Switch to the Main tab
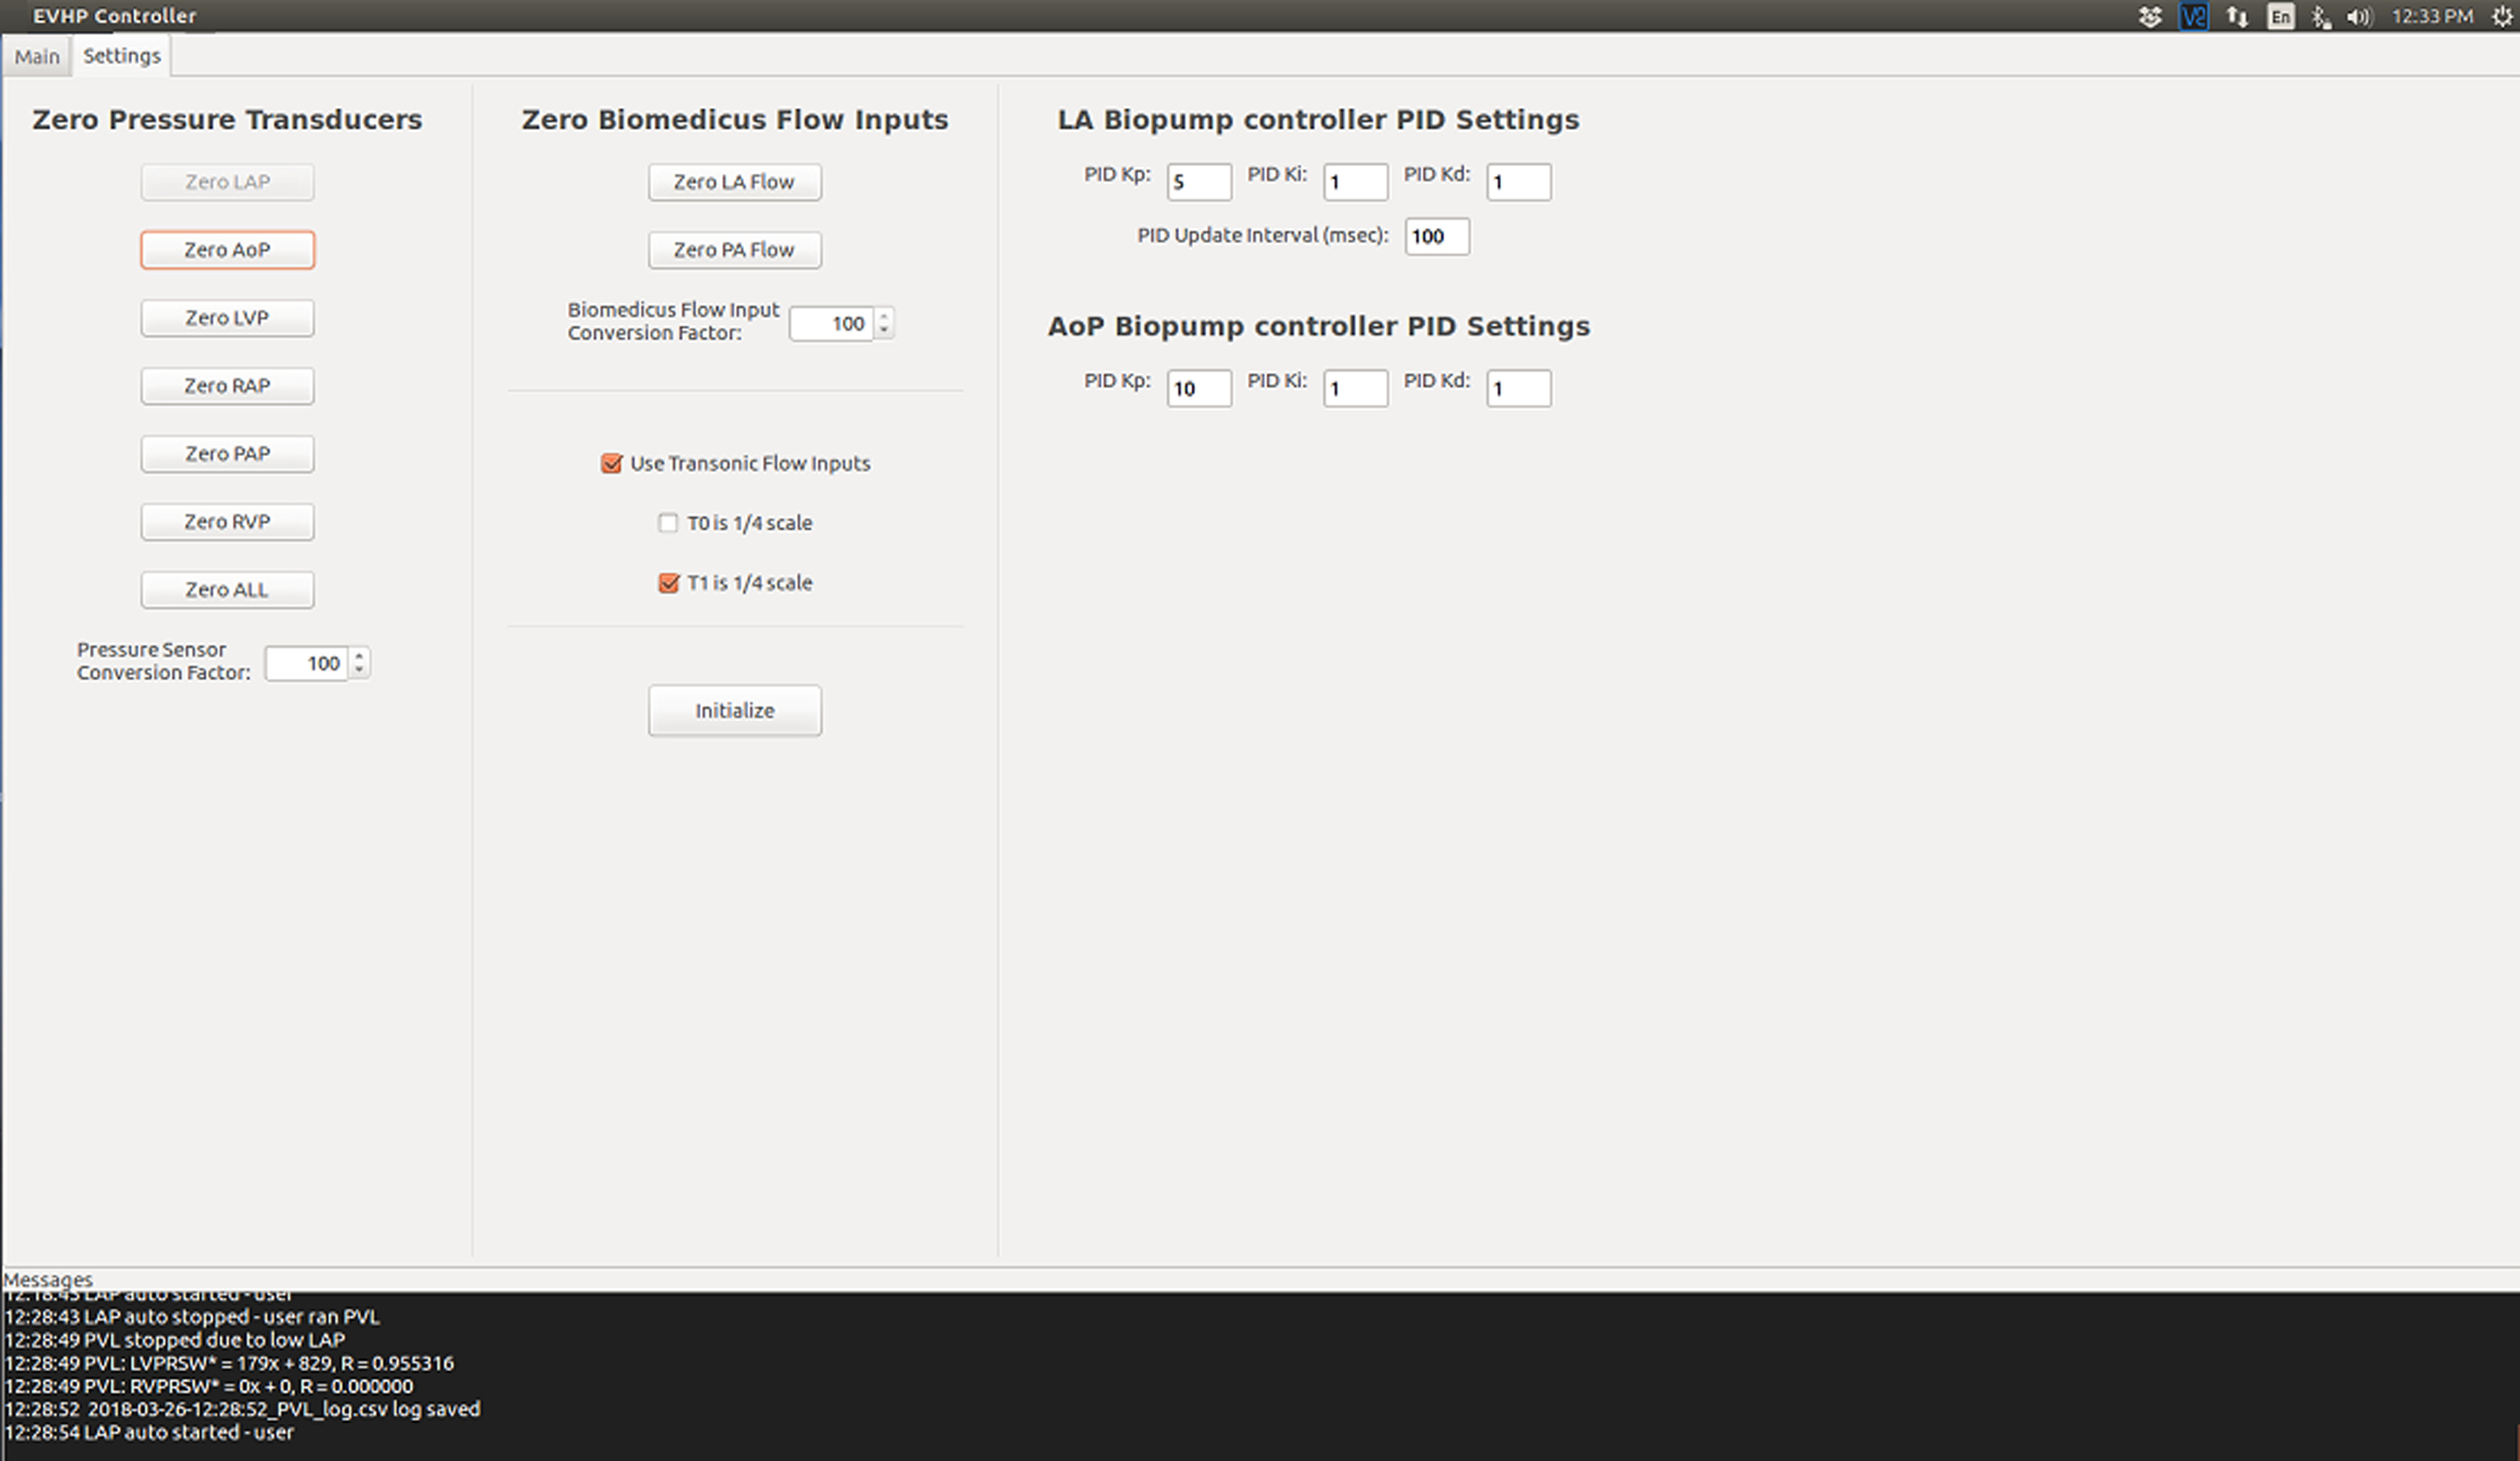The height and width of the screenshot is (1461, 2520). pos(37,56)
